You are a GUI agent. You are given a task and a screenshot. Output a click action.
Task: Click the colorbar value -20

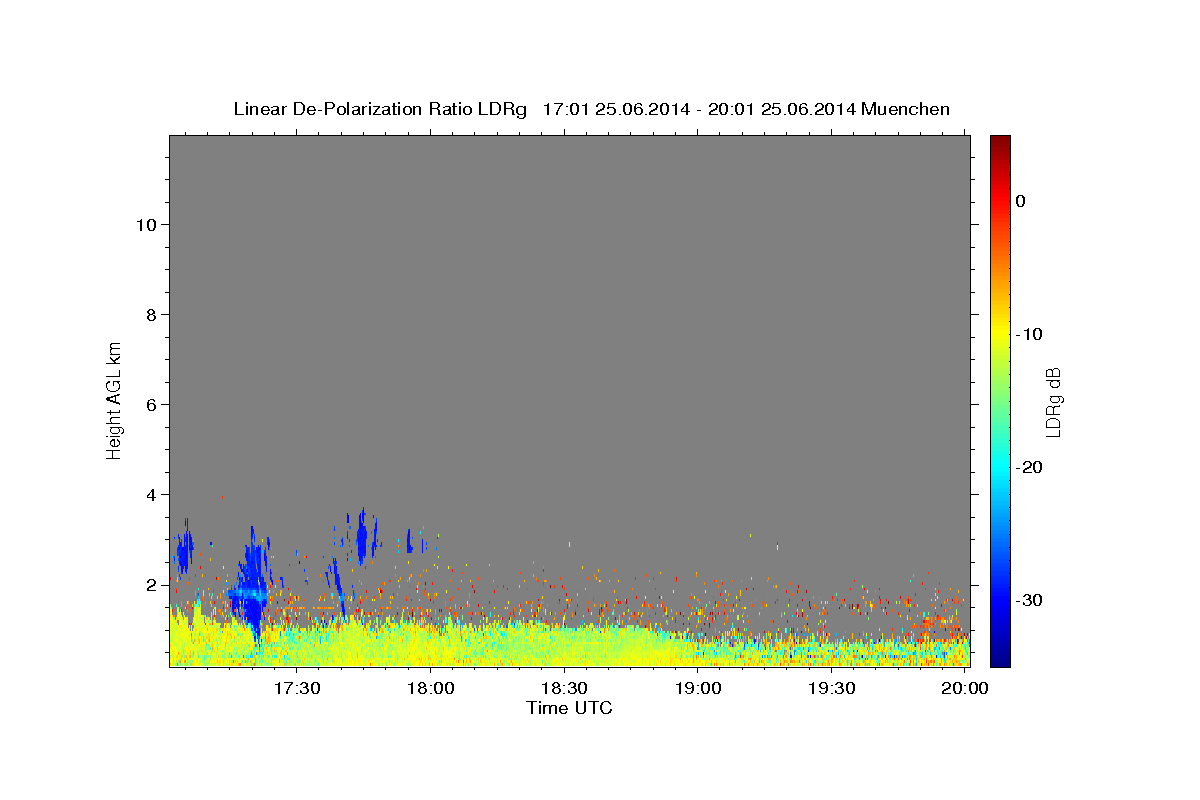pyautogui.click(x=1029, y=467)
